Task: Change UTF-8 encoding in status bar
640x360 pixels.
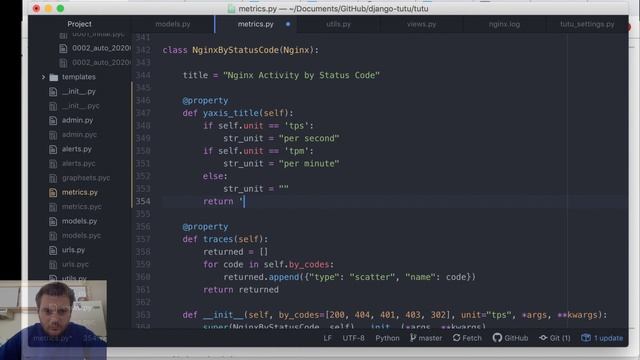Action: [x=353, y=338]
